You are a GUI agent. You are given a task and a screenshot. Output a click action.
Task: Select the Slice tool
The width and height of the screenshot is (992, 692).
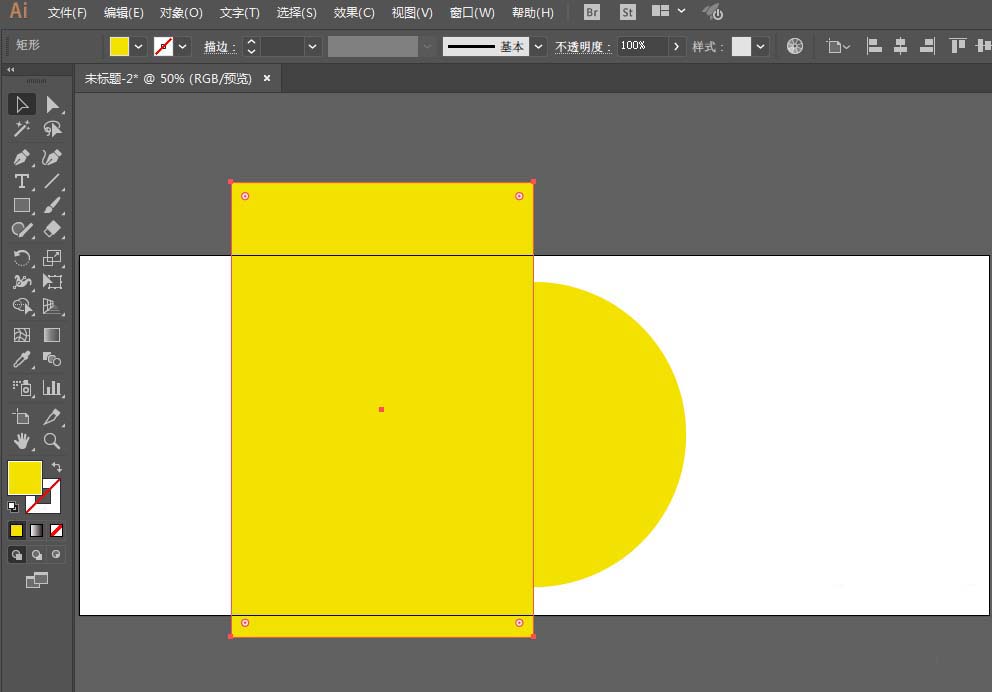(x=53, y=417)
